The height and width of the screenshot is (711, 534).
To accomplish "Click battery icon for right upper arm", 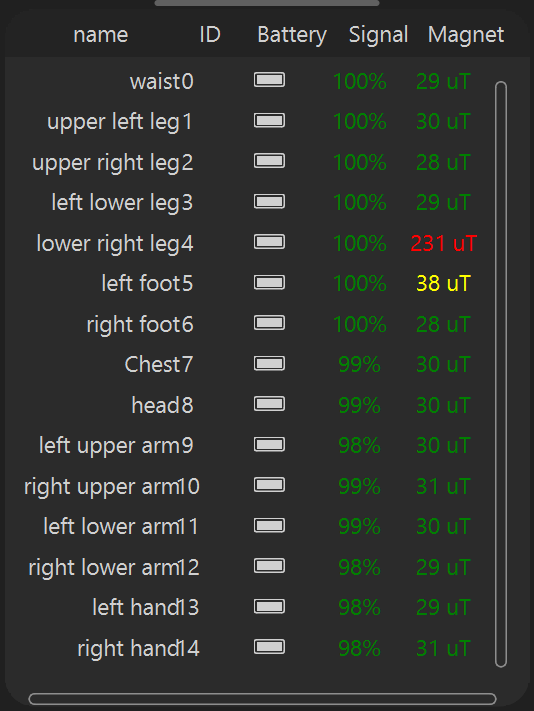I will point(269,485).
